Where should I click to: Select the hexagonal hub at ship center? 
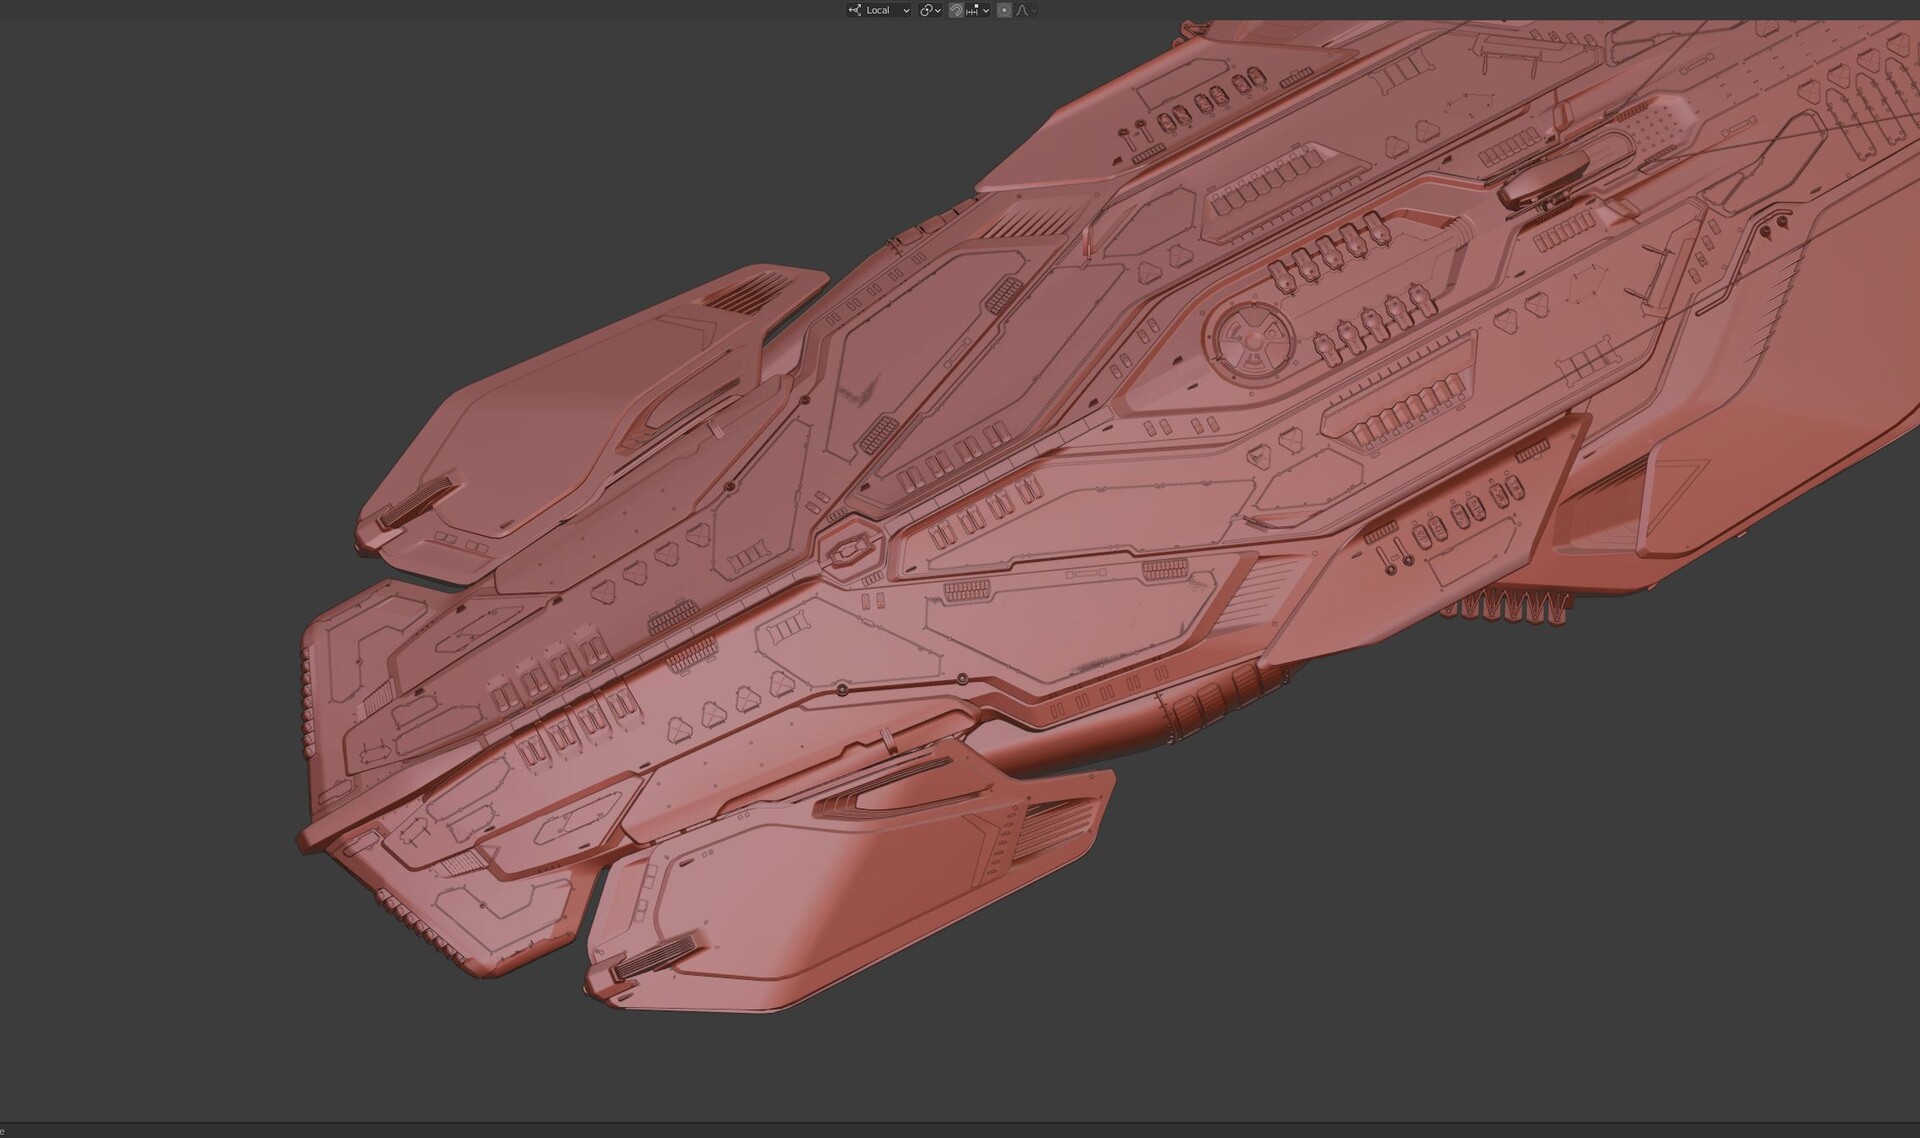(x=850, y=550)
